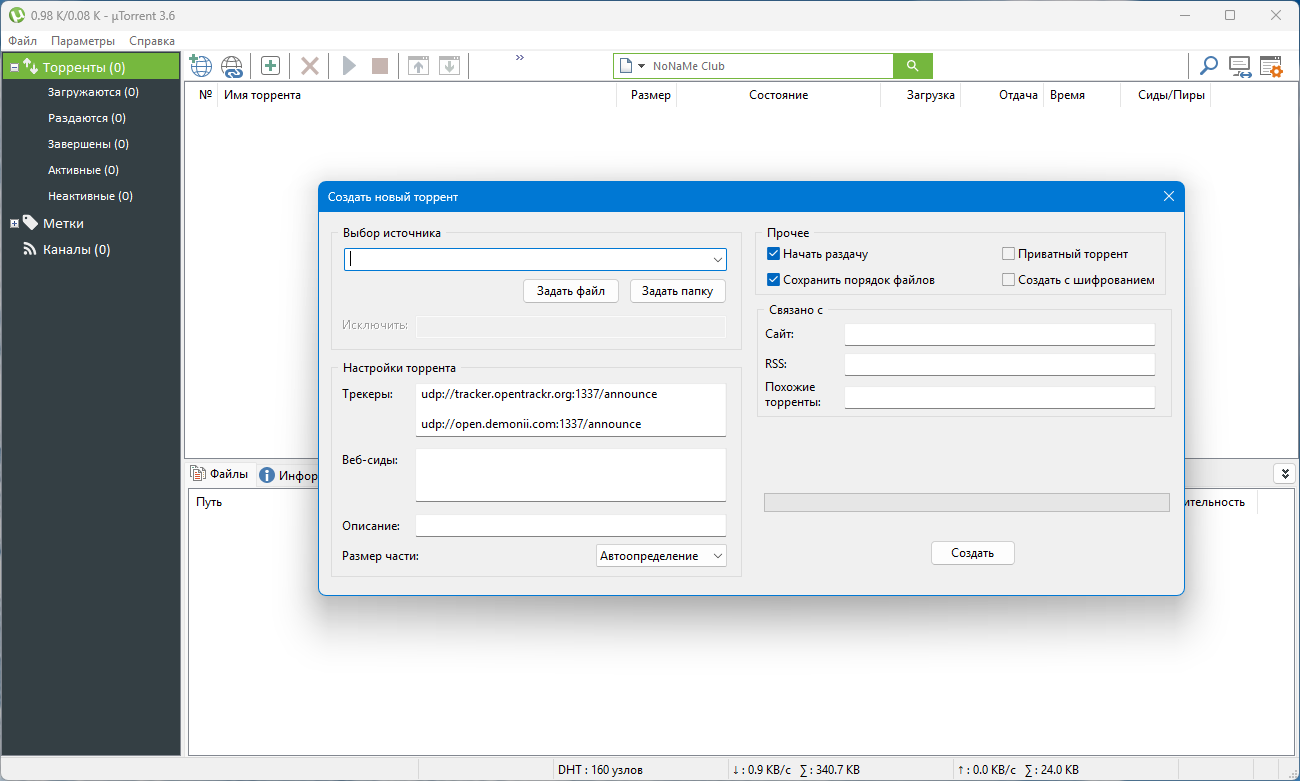Click the add torrent from URL icon
Image resolution: width=1300 pixels, height=781 pixels.
click(x=232, y=66)
